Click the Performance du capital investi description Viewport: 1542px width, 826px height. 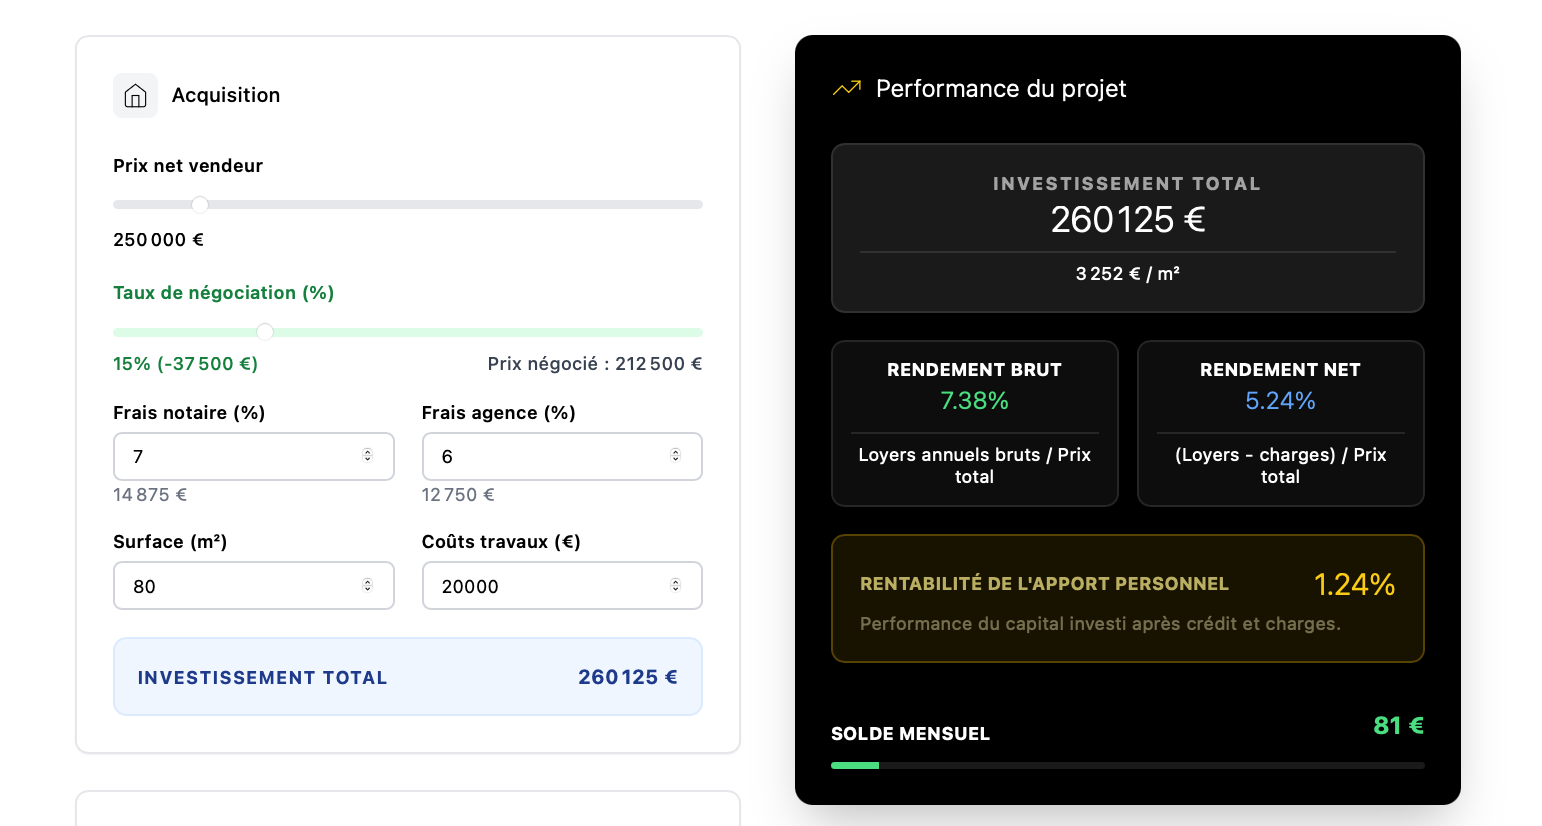coord(1100,624)
